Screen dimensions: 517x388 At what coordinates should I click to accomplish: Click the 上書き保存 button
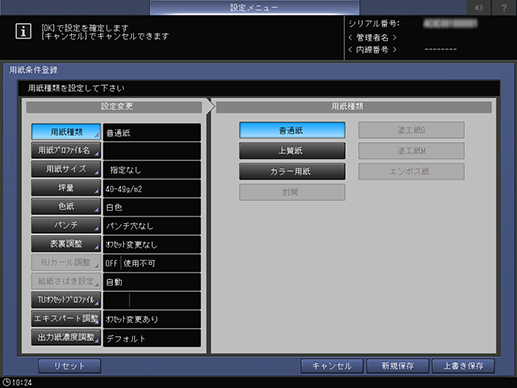[x=463, y=366]
